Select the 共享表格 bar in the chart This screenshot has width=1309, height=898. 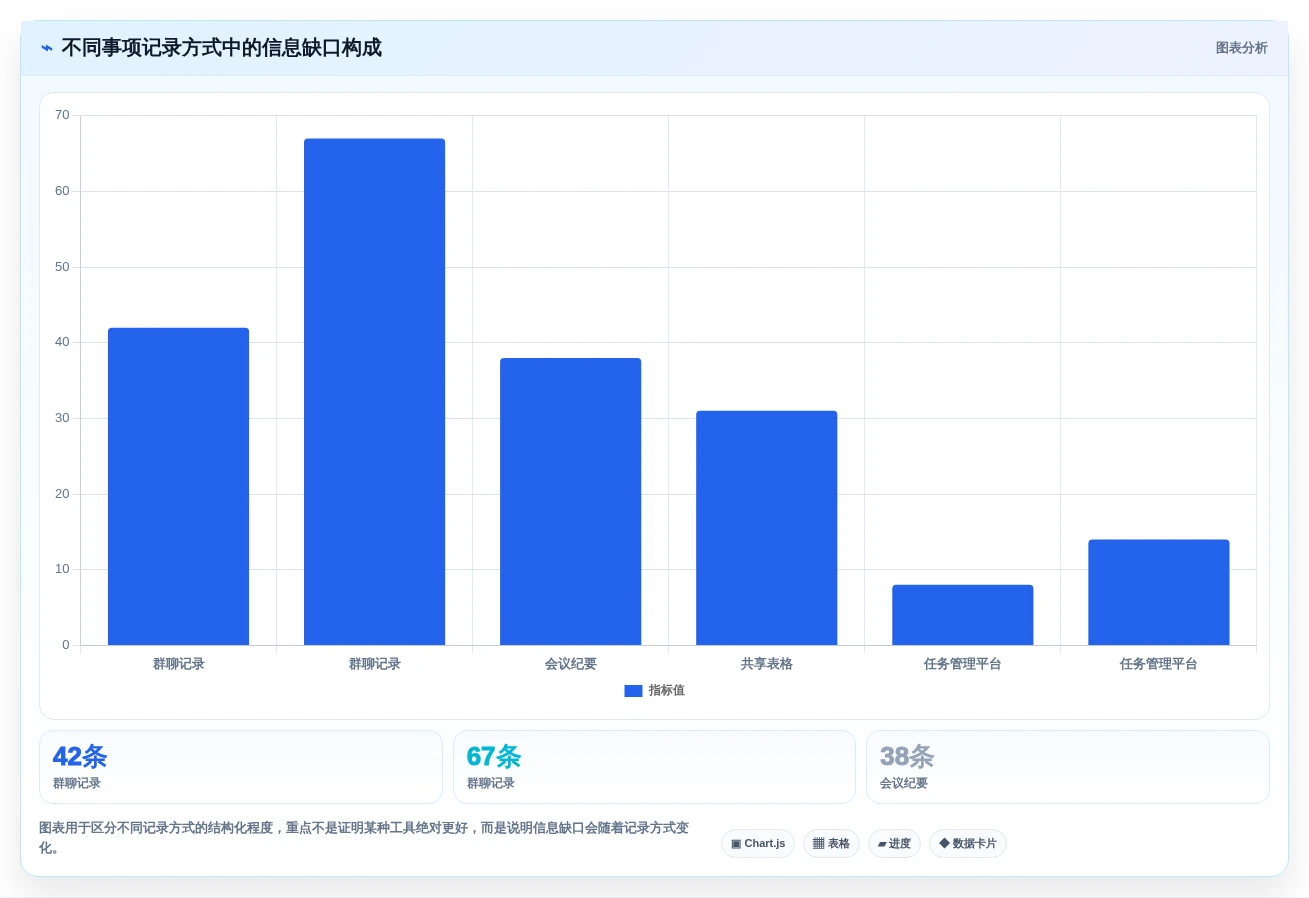[x=766, y=528]
